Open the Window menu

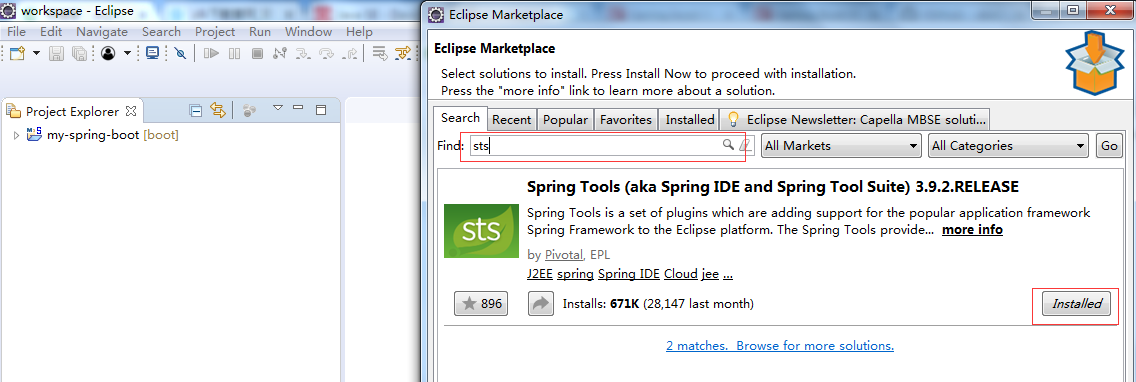(x=309, y=32)
